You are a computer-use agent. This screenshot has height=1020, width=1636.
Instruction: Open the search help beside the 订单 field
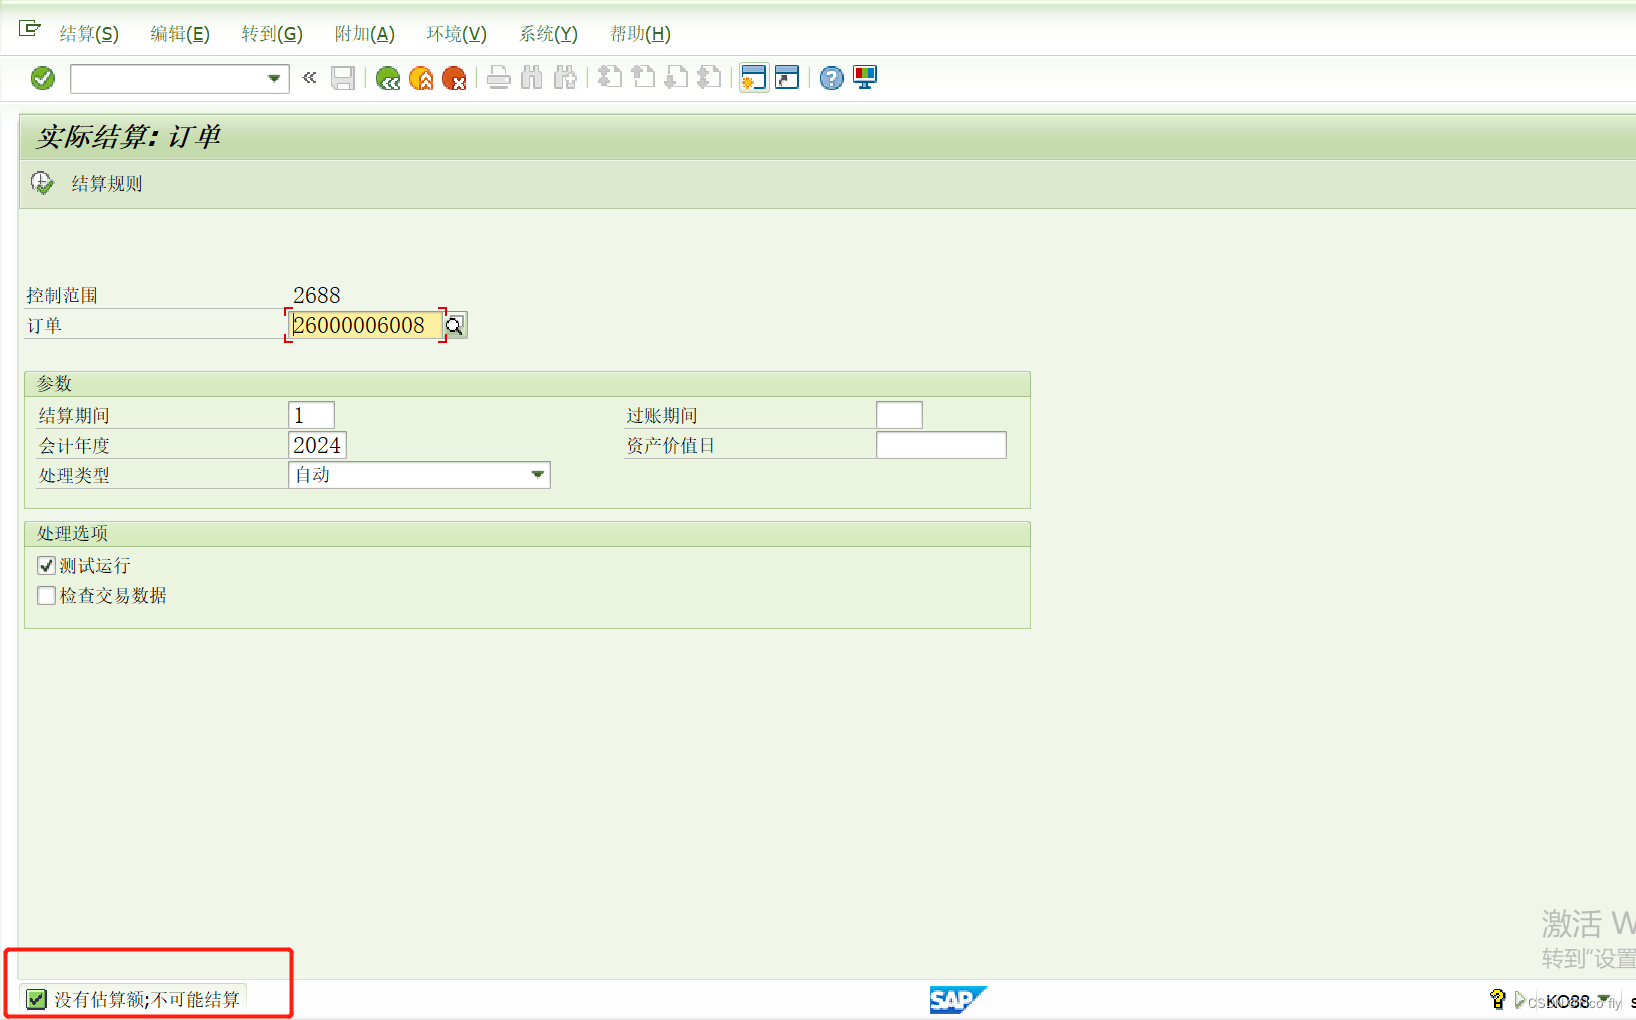click(x=456, y=325)
